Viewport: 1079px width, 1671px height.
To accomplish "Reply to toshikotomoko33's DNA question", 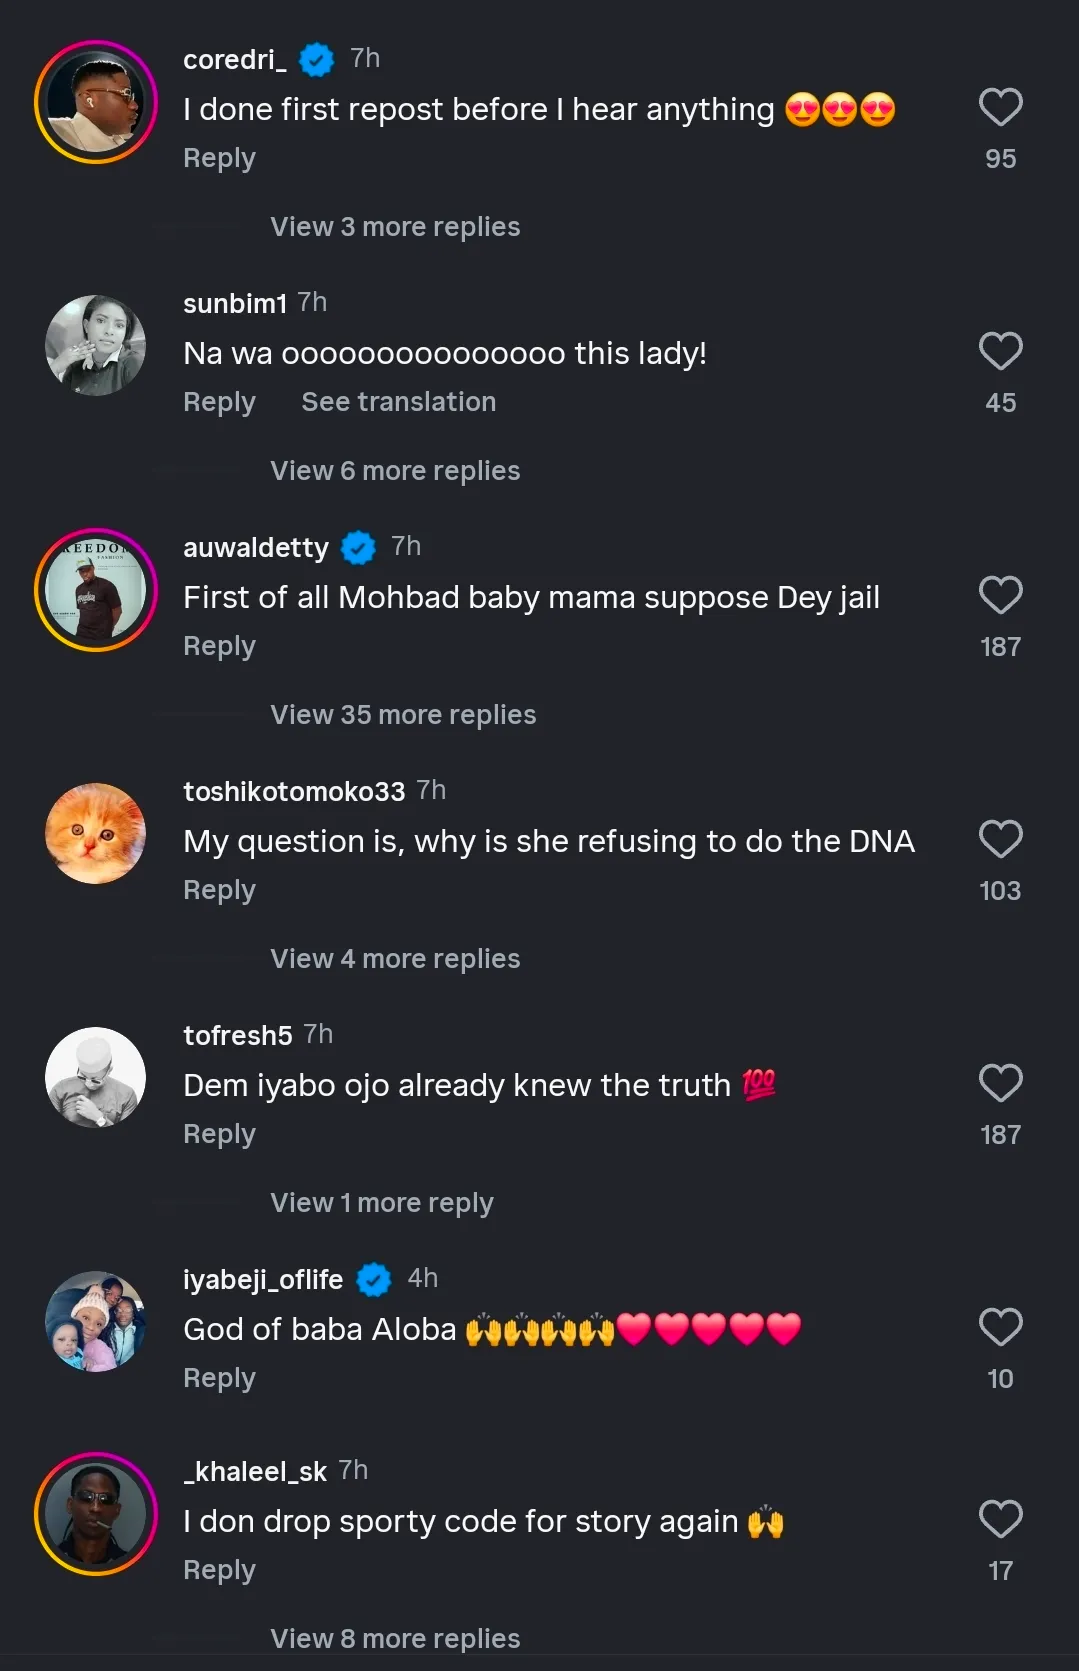I will (x=219, y=890).
